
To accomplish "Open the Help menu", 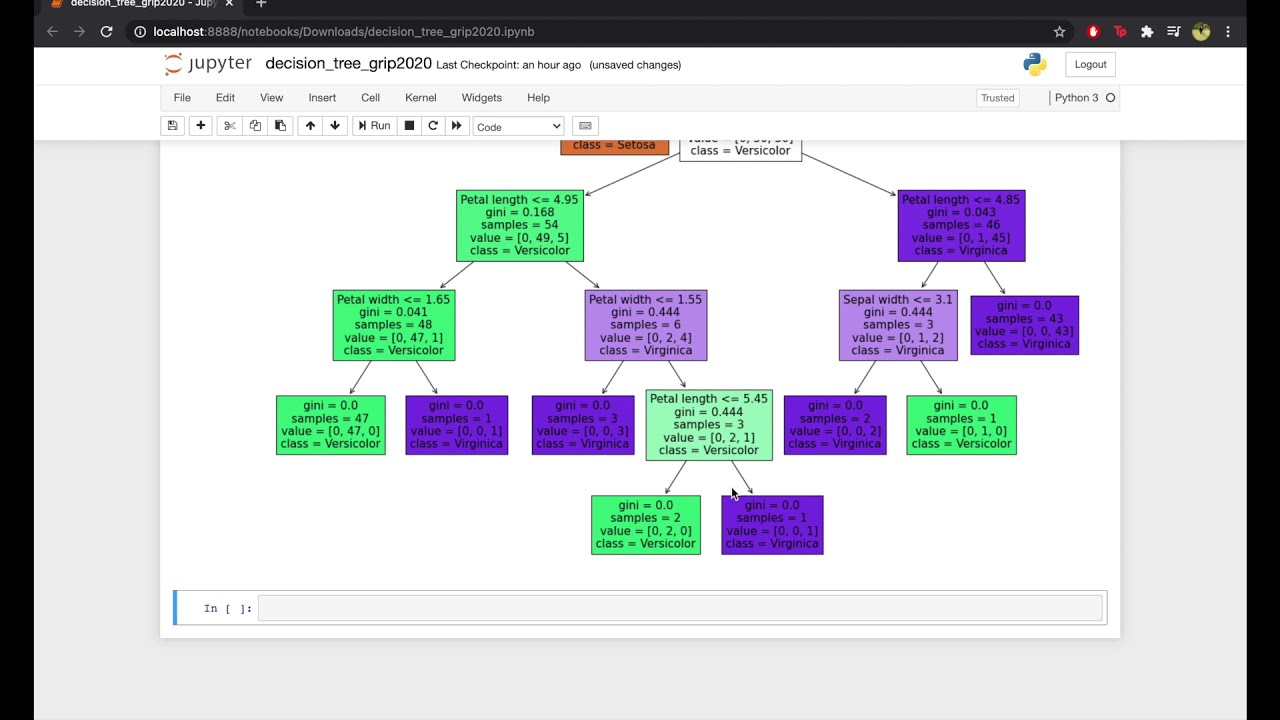I will click(x=538, y=98).
